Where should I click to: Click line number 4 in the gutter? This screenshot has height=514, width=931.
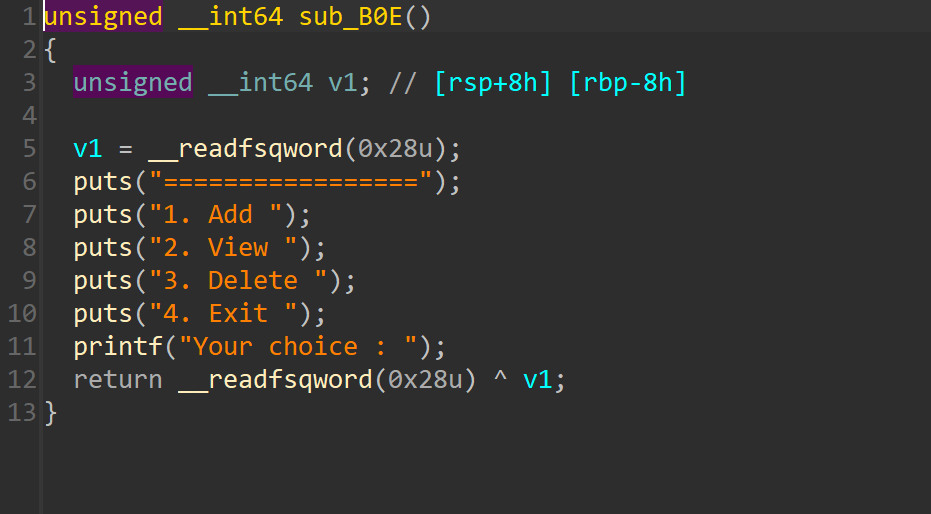coord(28,116)
